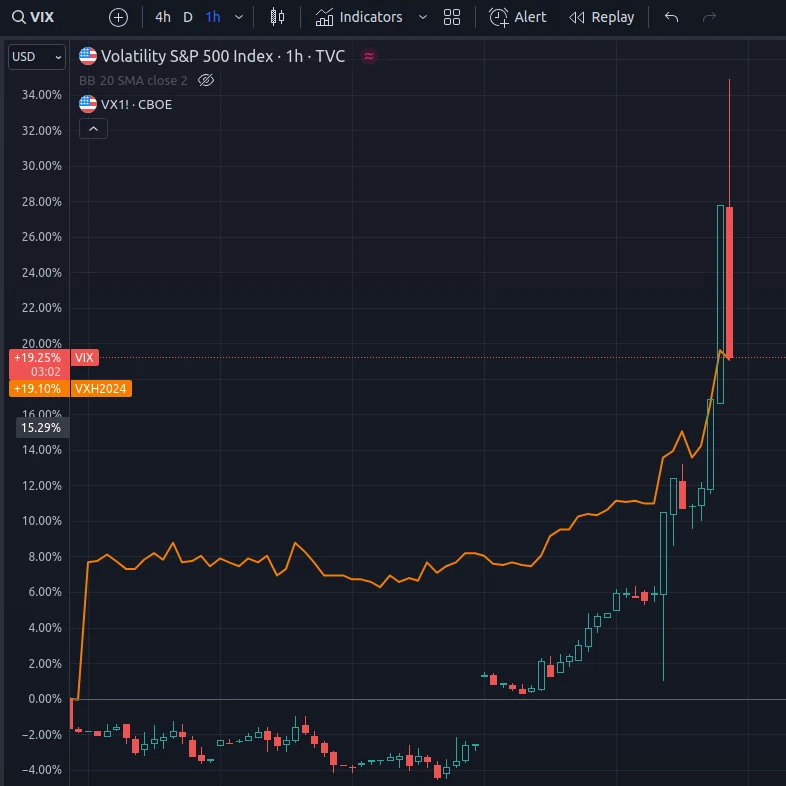Open the VIX symbol search
This screenshot has width=786, height=786.
tap(33, 17)
